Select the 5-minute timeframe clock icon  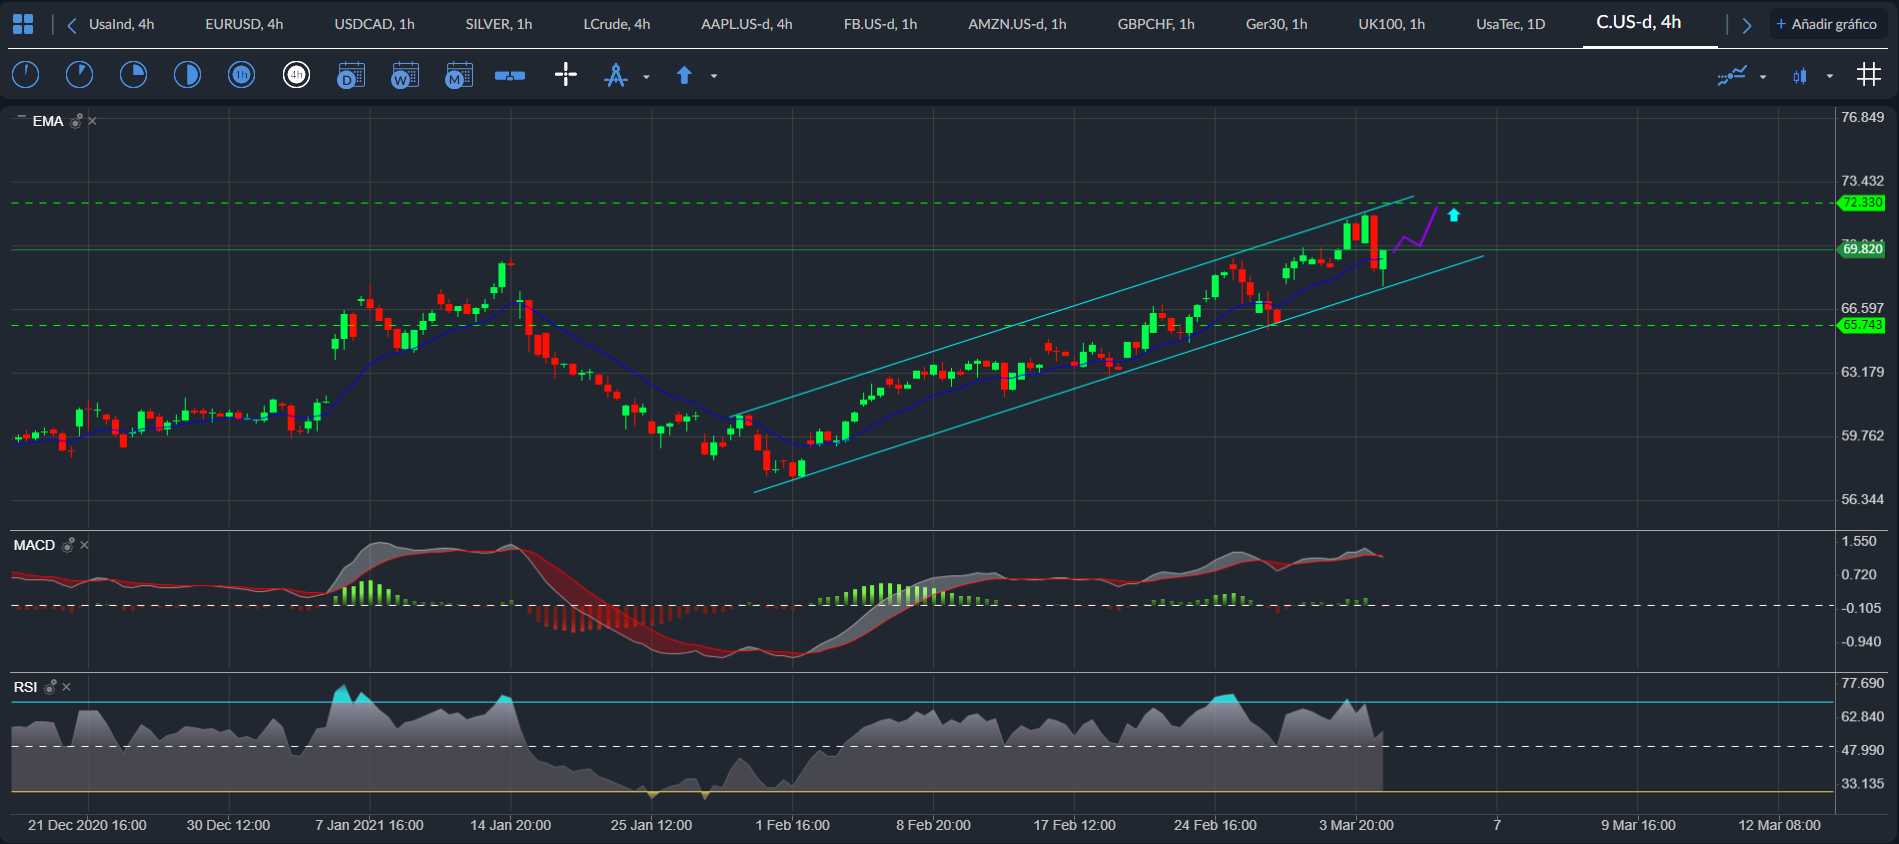pyautogui.click(x=79, y=75)
